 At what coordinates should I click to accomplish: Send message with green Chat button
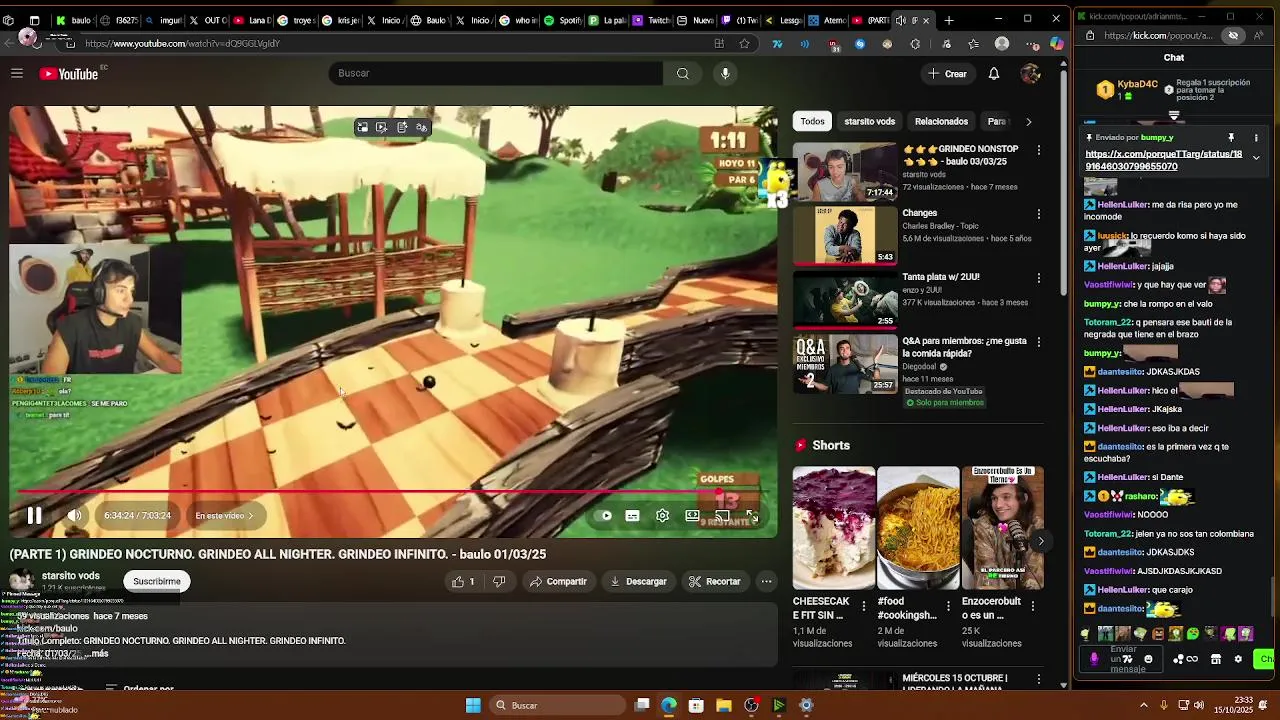click(1265, 659)
